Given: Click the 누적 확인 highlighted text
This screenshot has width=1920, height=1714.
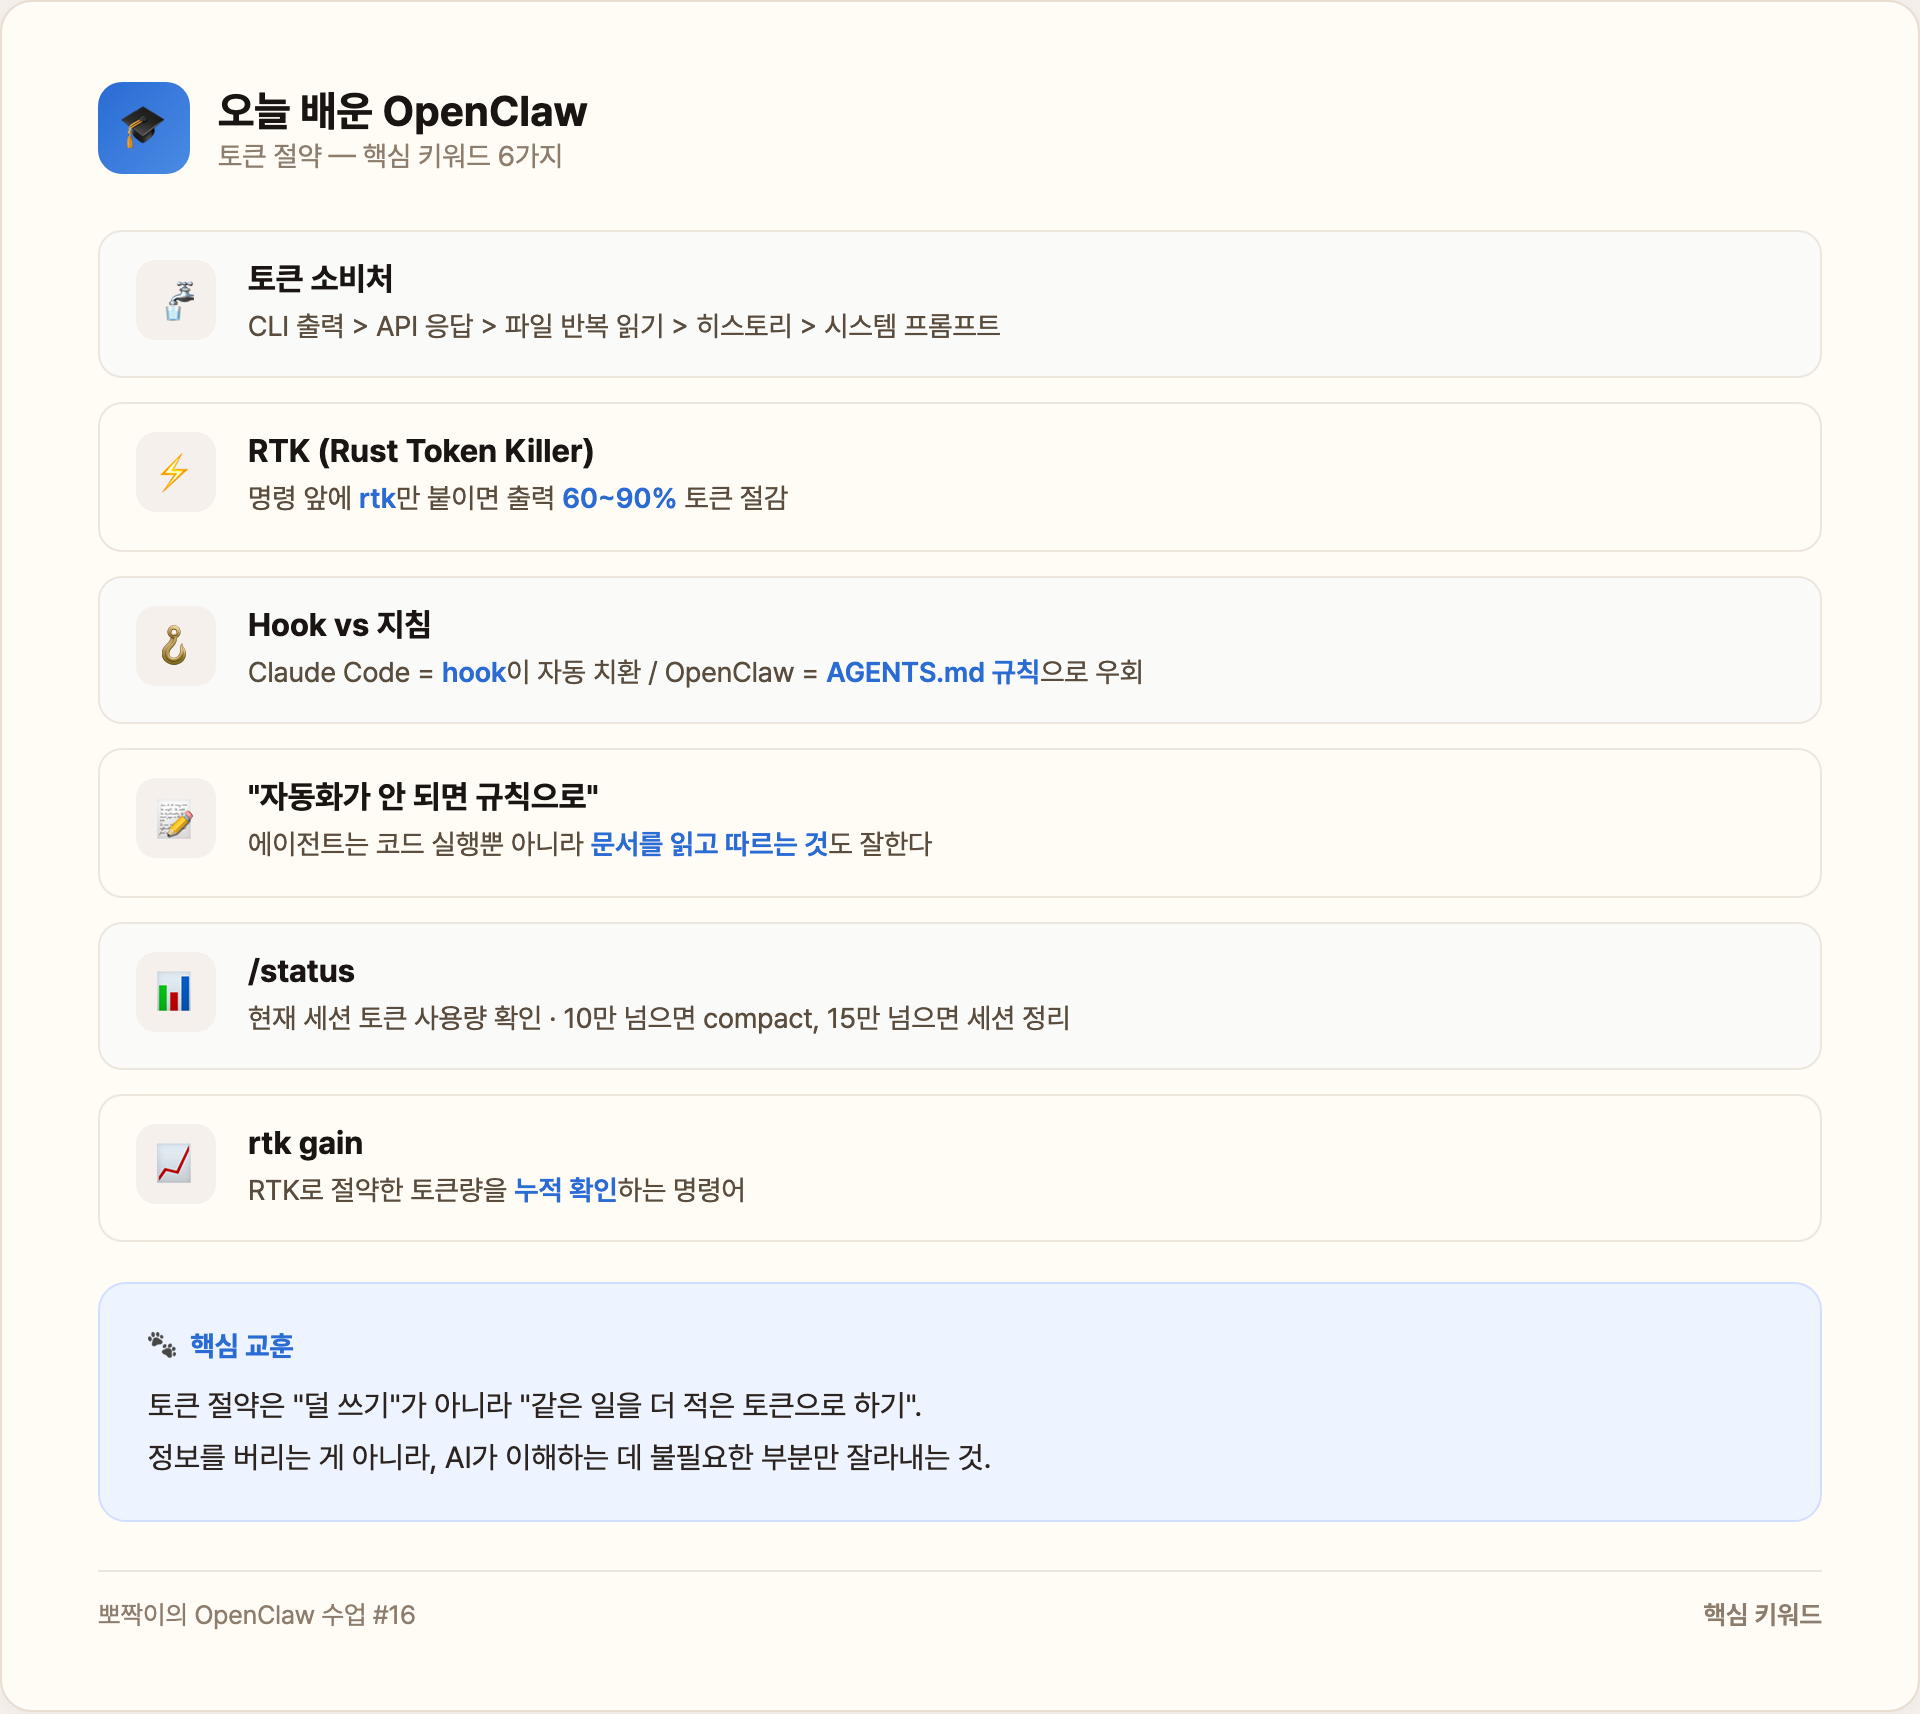Looking at the screenshot, I should pos(566,1190).
